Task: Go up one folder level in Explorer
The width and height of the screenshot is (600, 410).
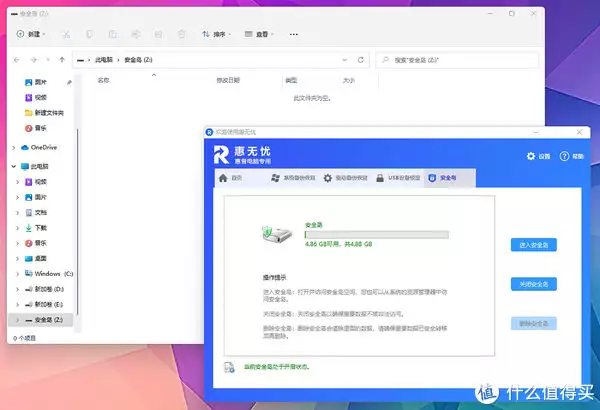Action: [x=62, y=60]
